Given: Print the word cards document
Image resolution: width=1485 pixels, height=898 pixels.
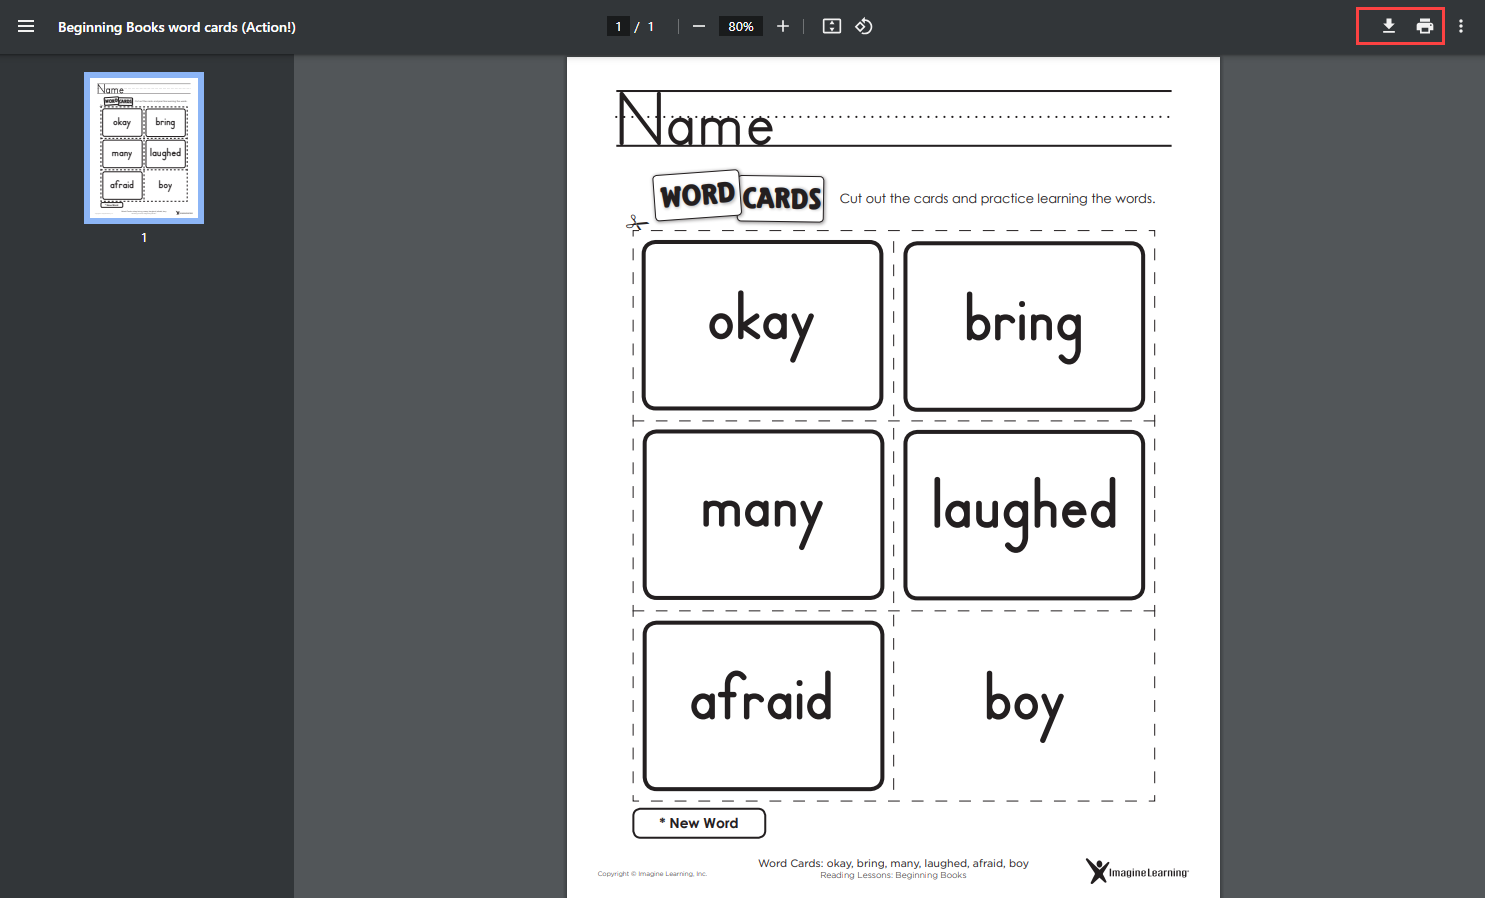Looking at the screenshot, I should (1425, 27).
